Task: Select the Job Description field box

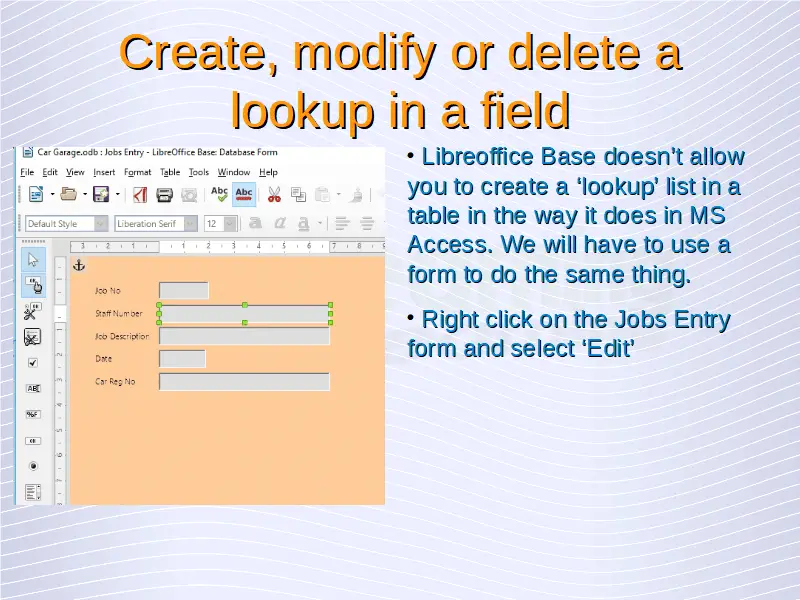Action: tap(244, 336)
